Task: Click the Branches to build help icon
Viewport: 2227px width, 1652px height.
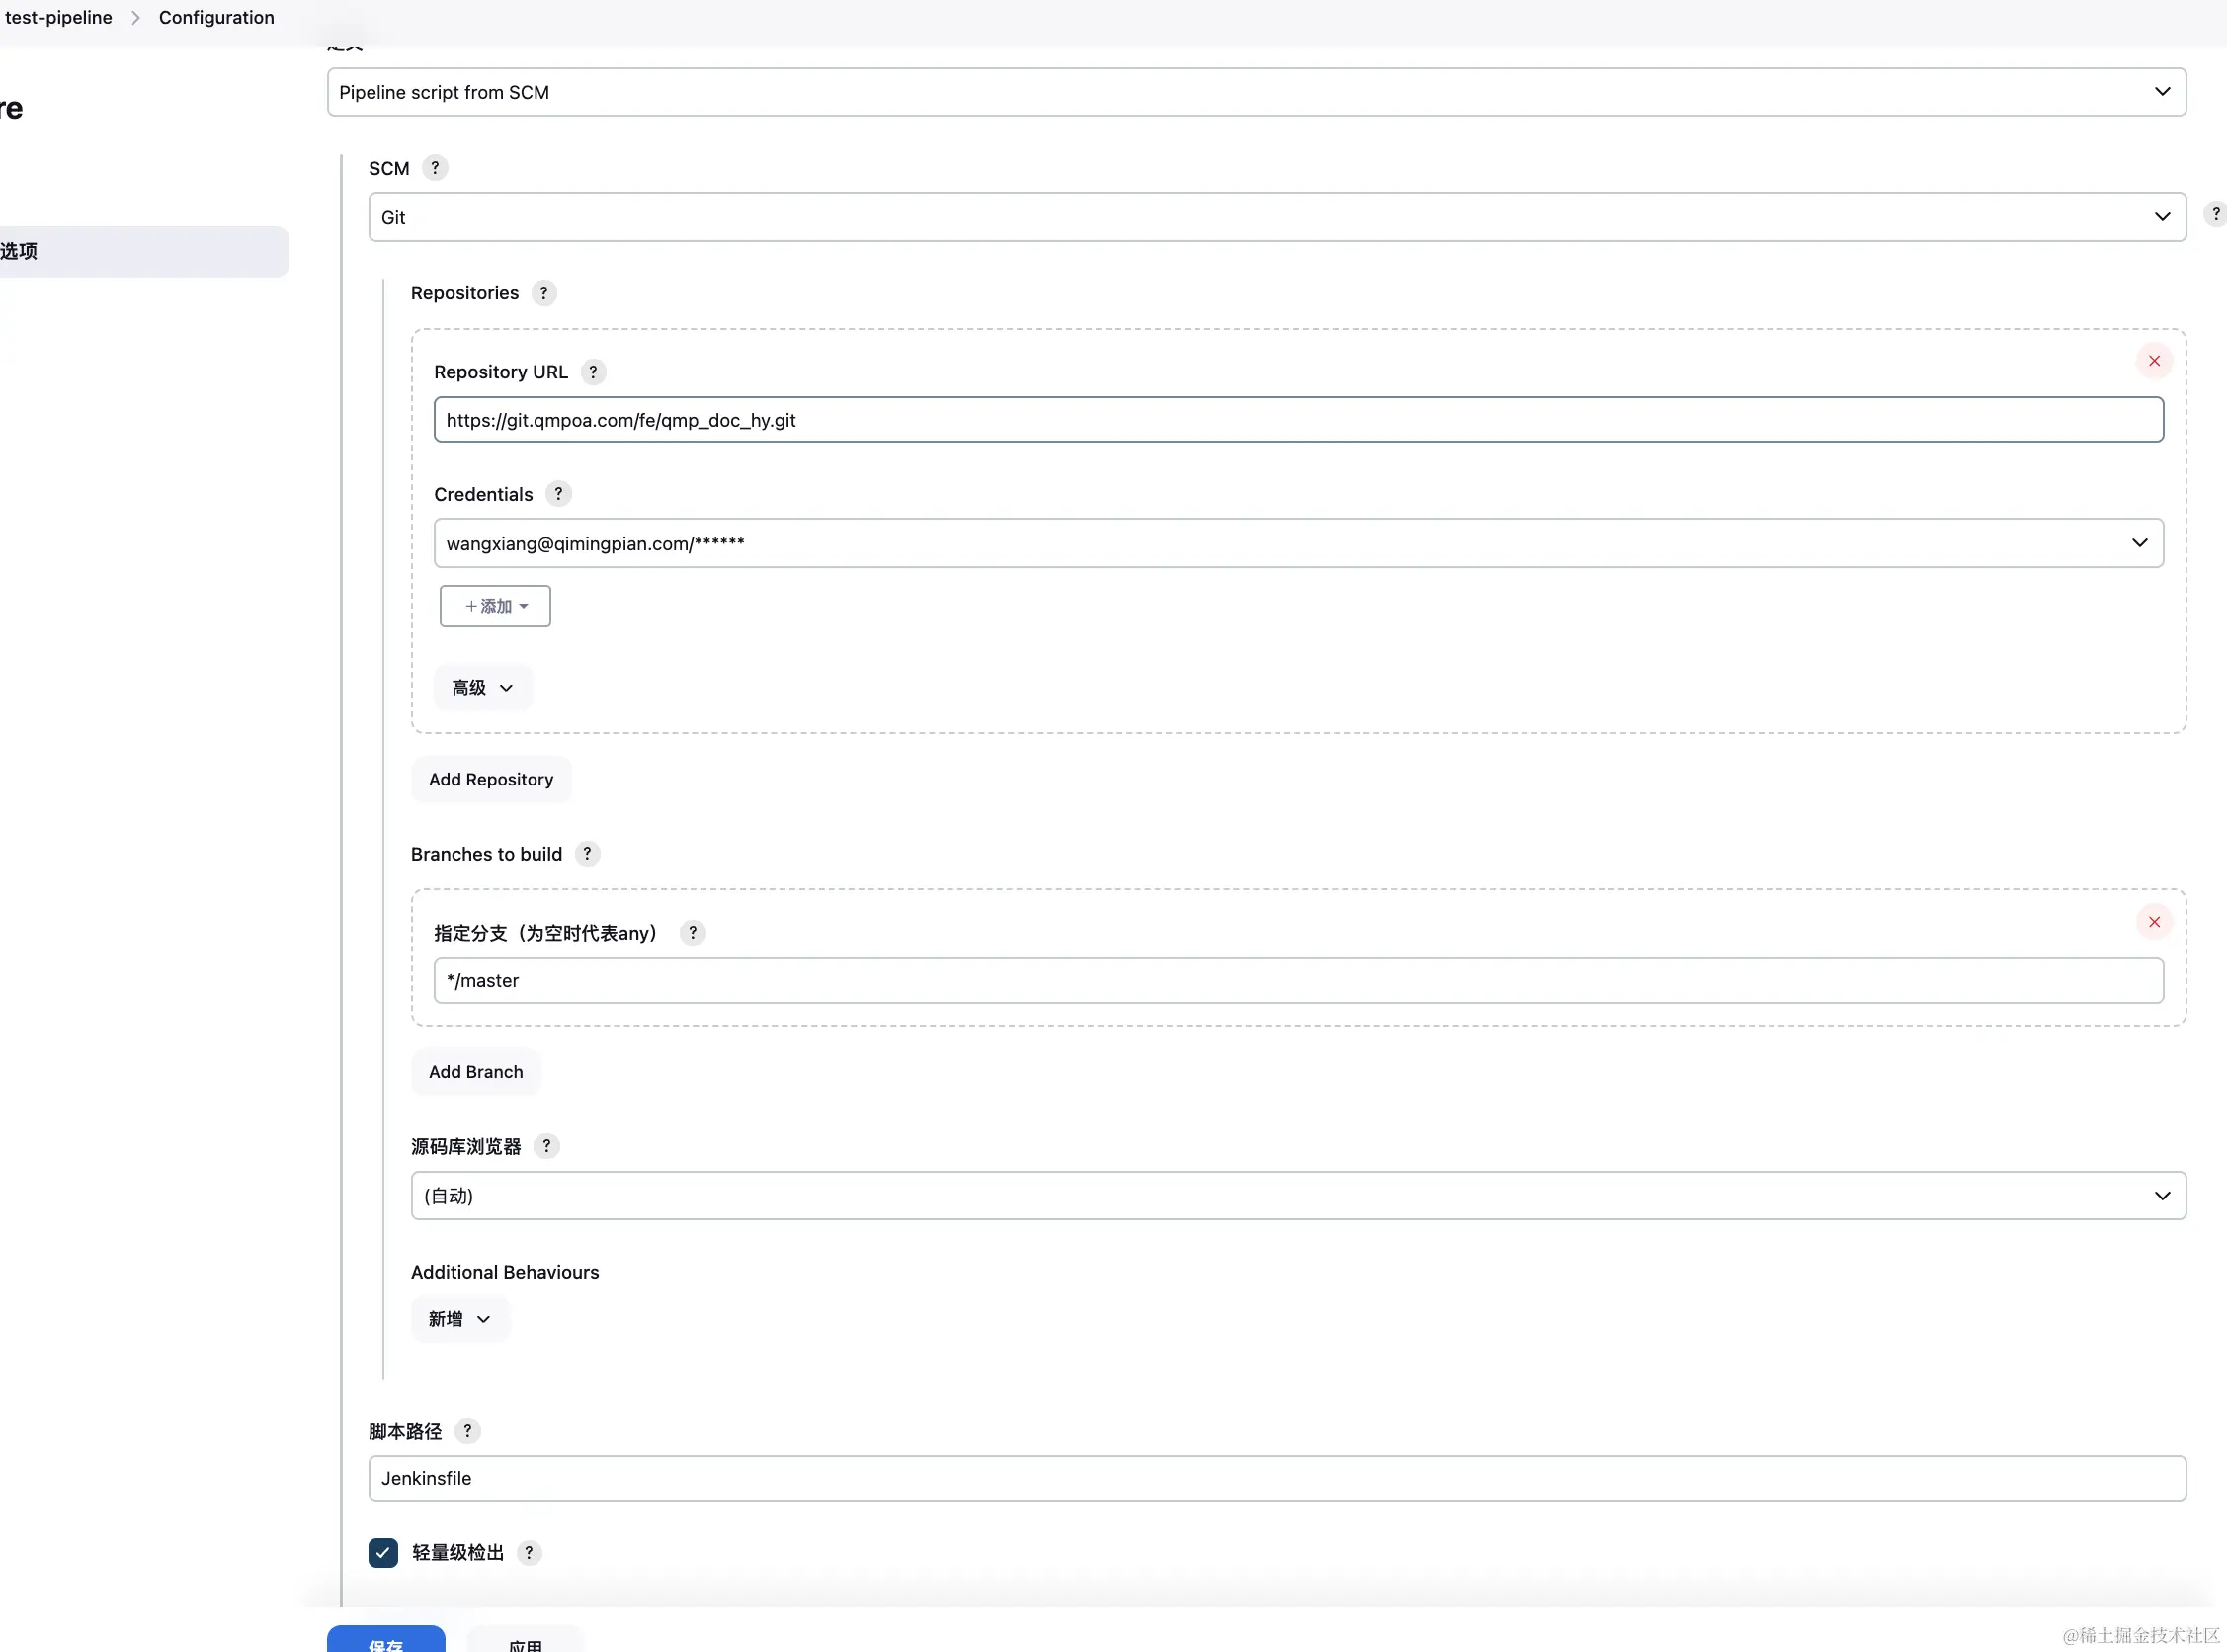Action: (x=586, y=854)
